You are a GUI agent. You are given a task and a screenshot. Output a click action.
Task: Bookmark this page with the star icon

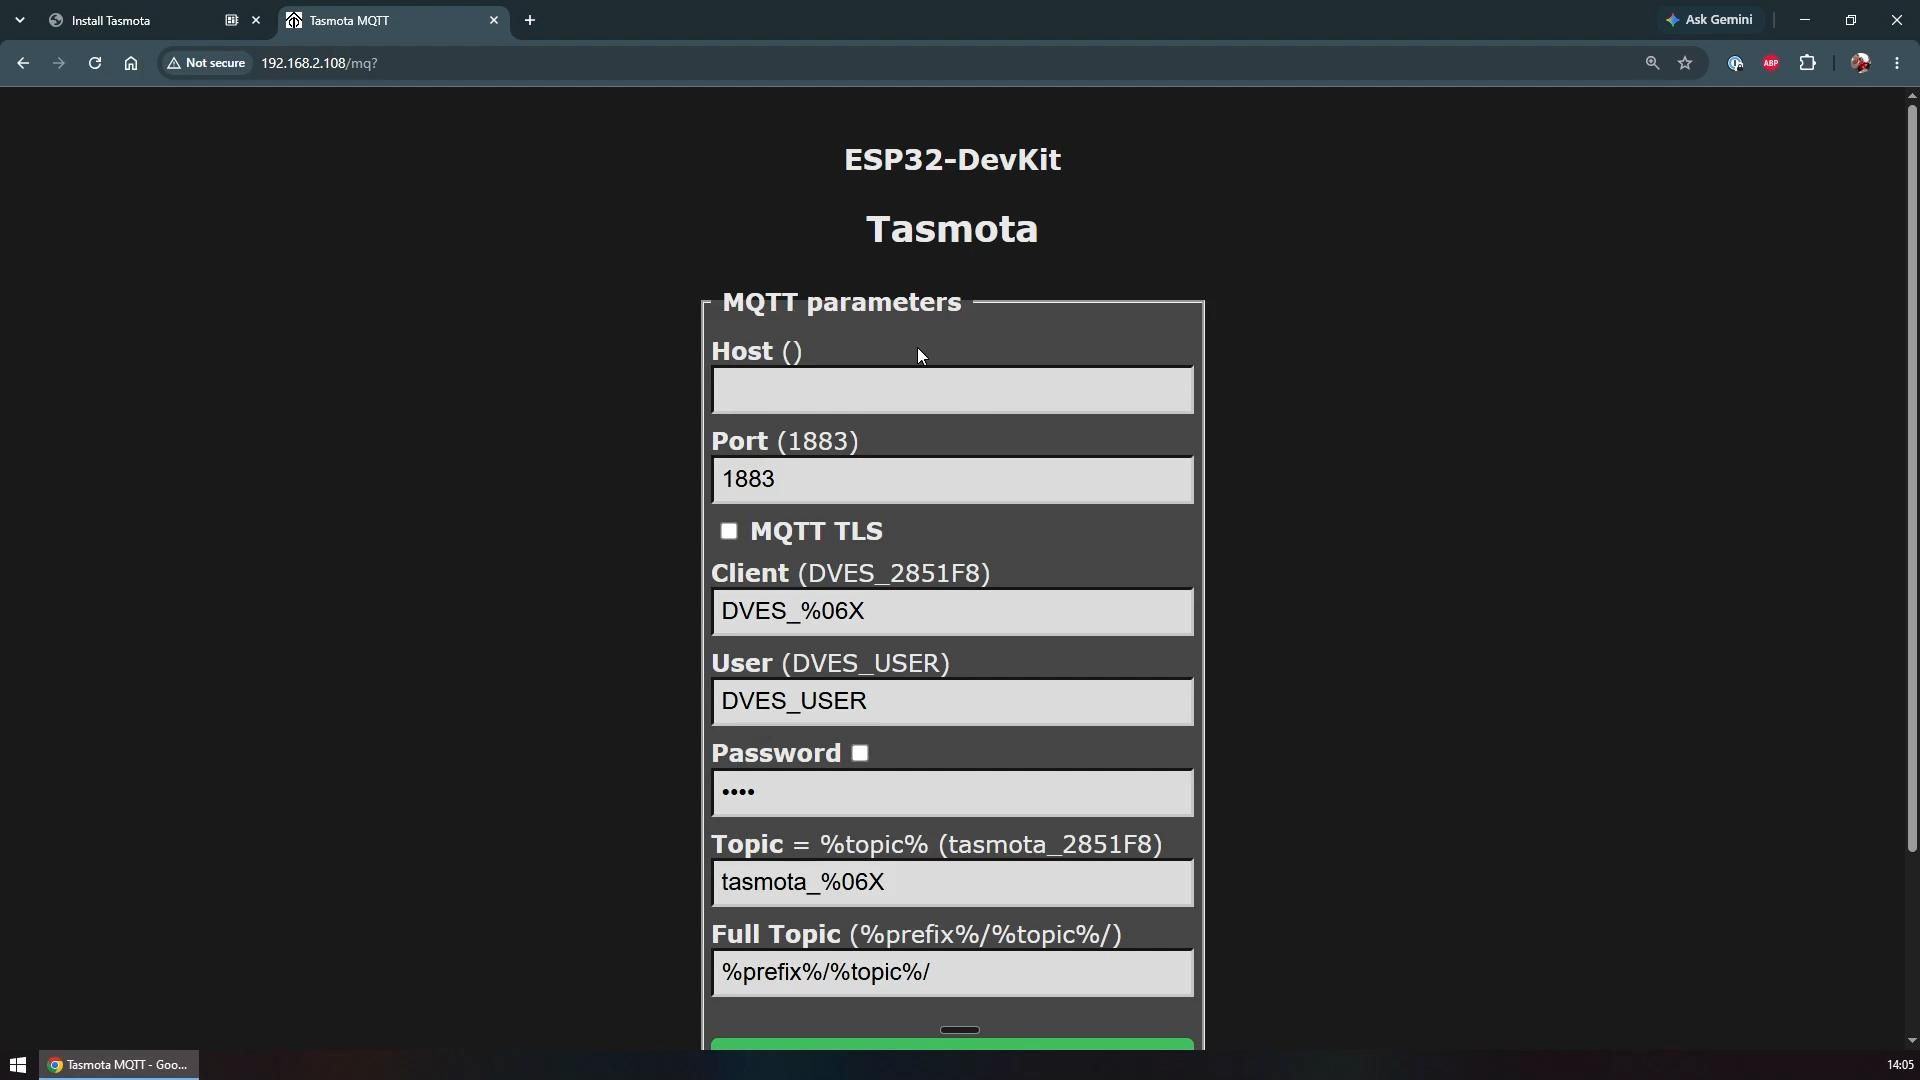pyautogui.click(x=1686, y=63)
